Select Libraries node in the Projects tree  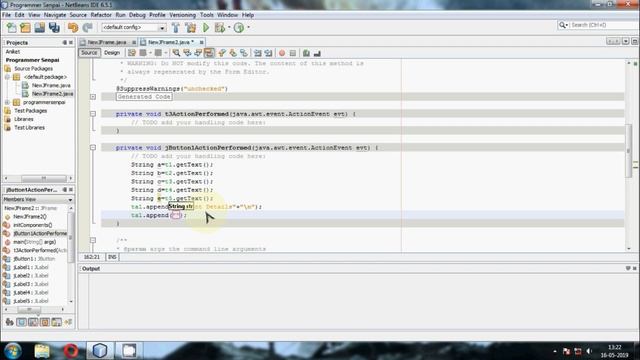[x=24, y=119]
